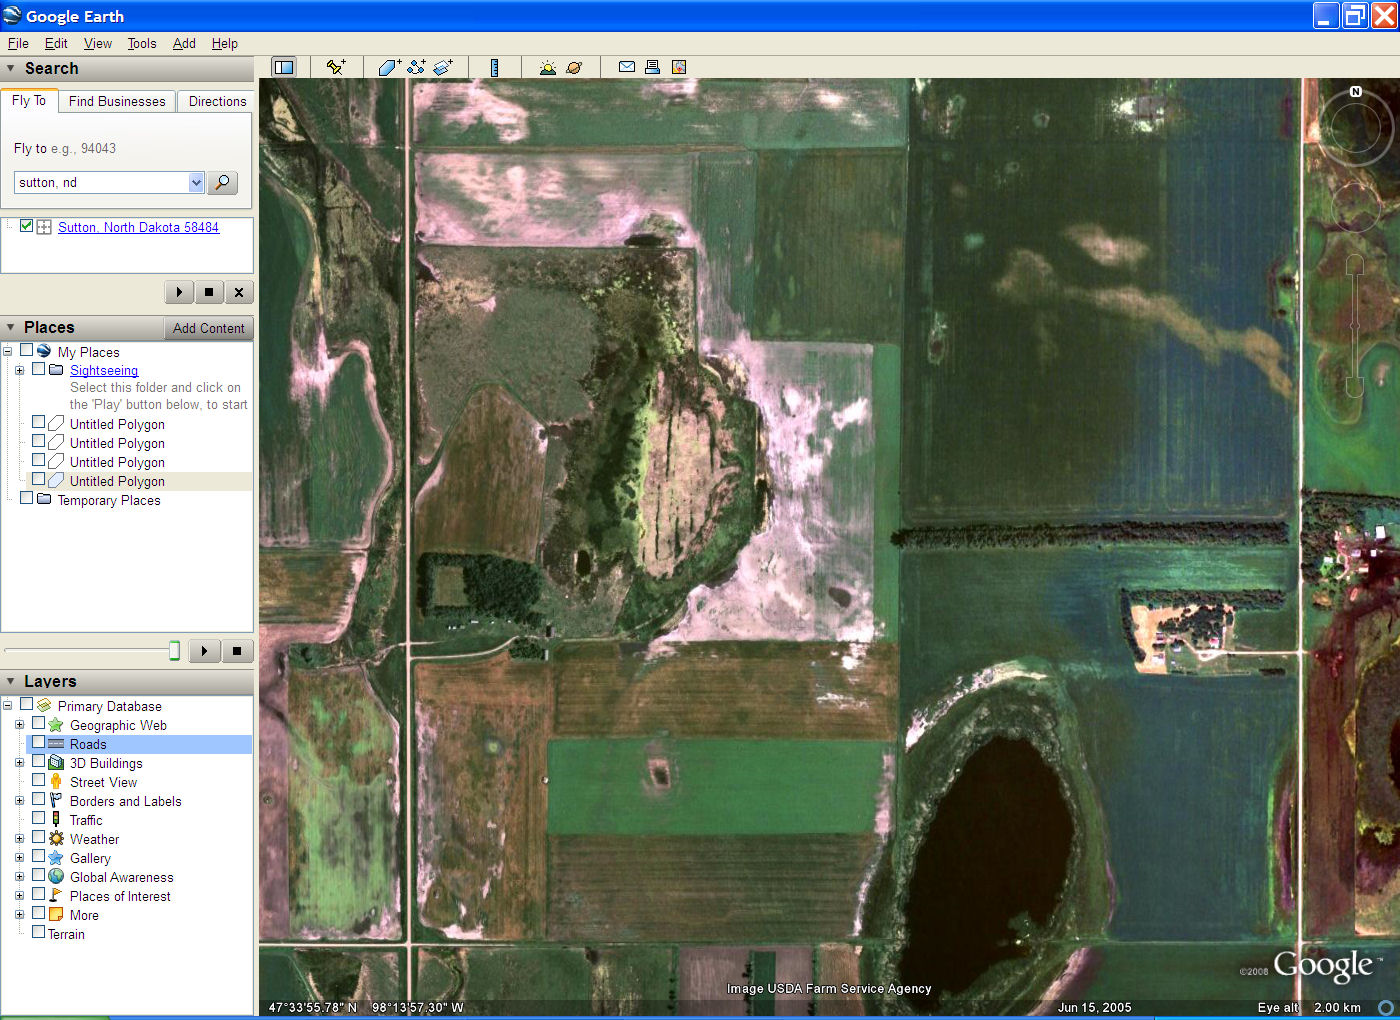Image resolution: width=1400 pixels, height=1020 pixels.
Task: Click the Sutton, North Dakota 58484 link
Action: click(x=138, y=227)
